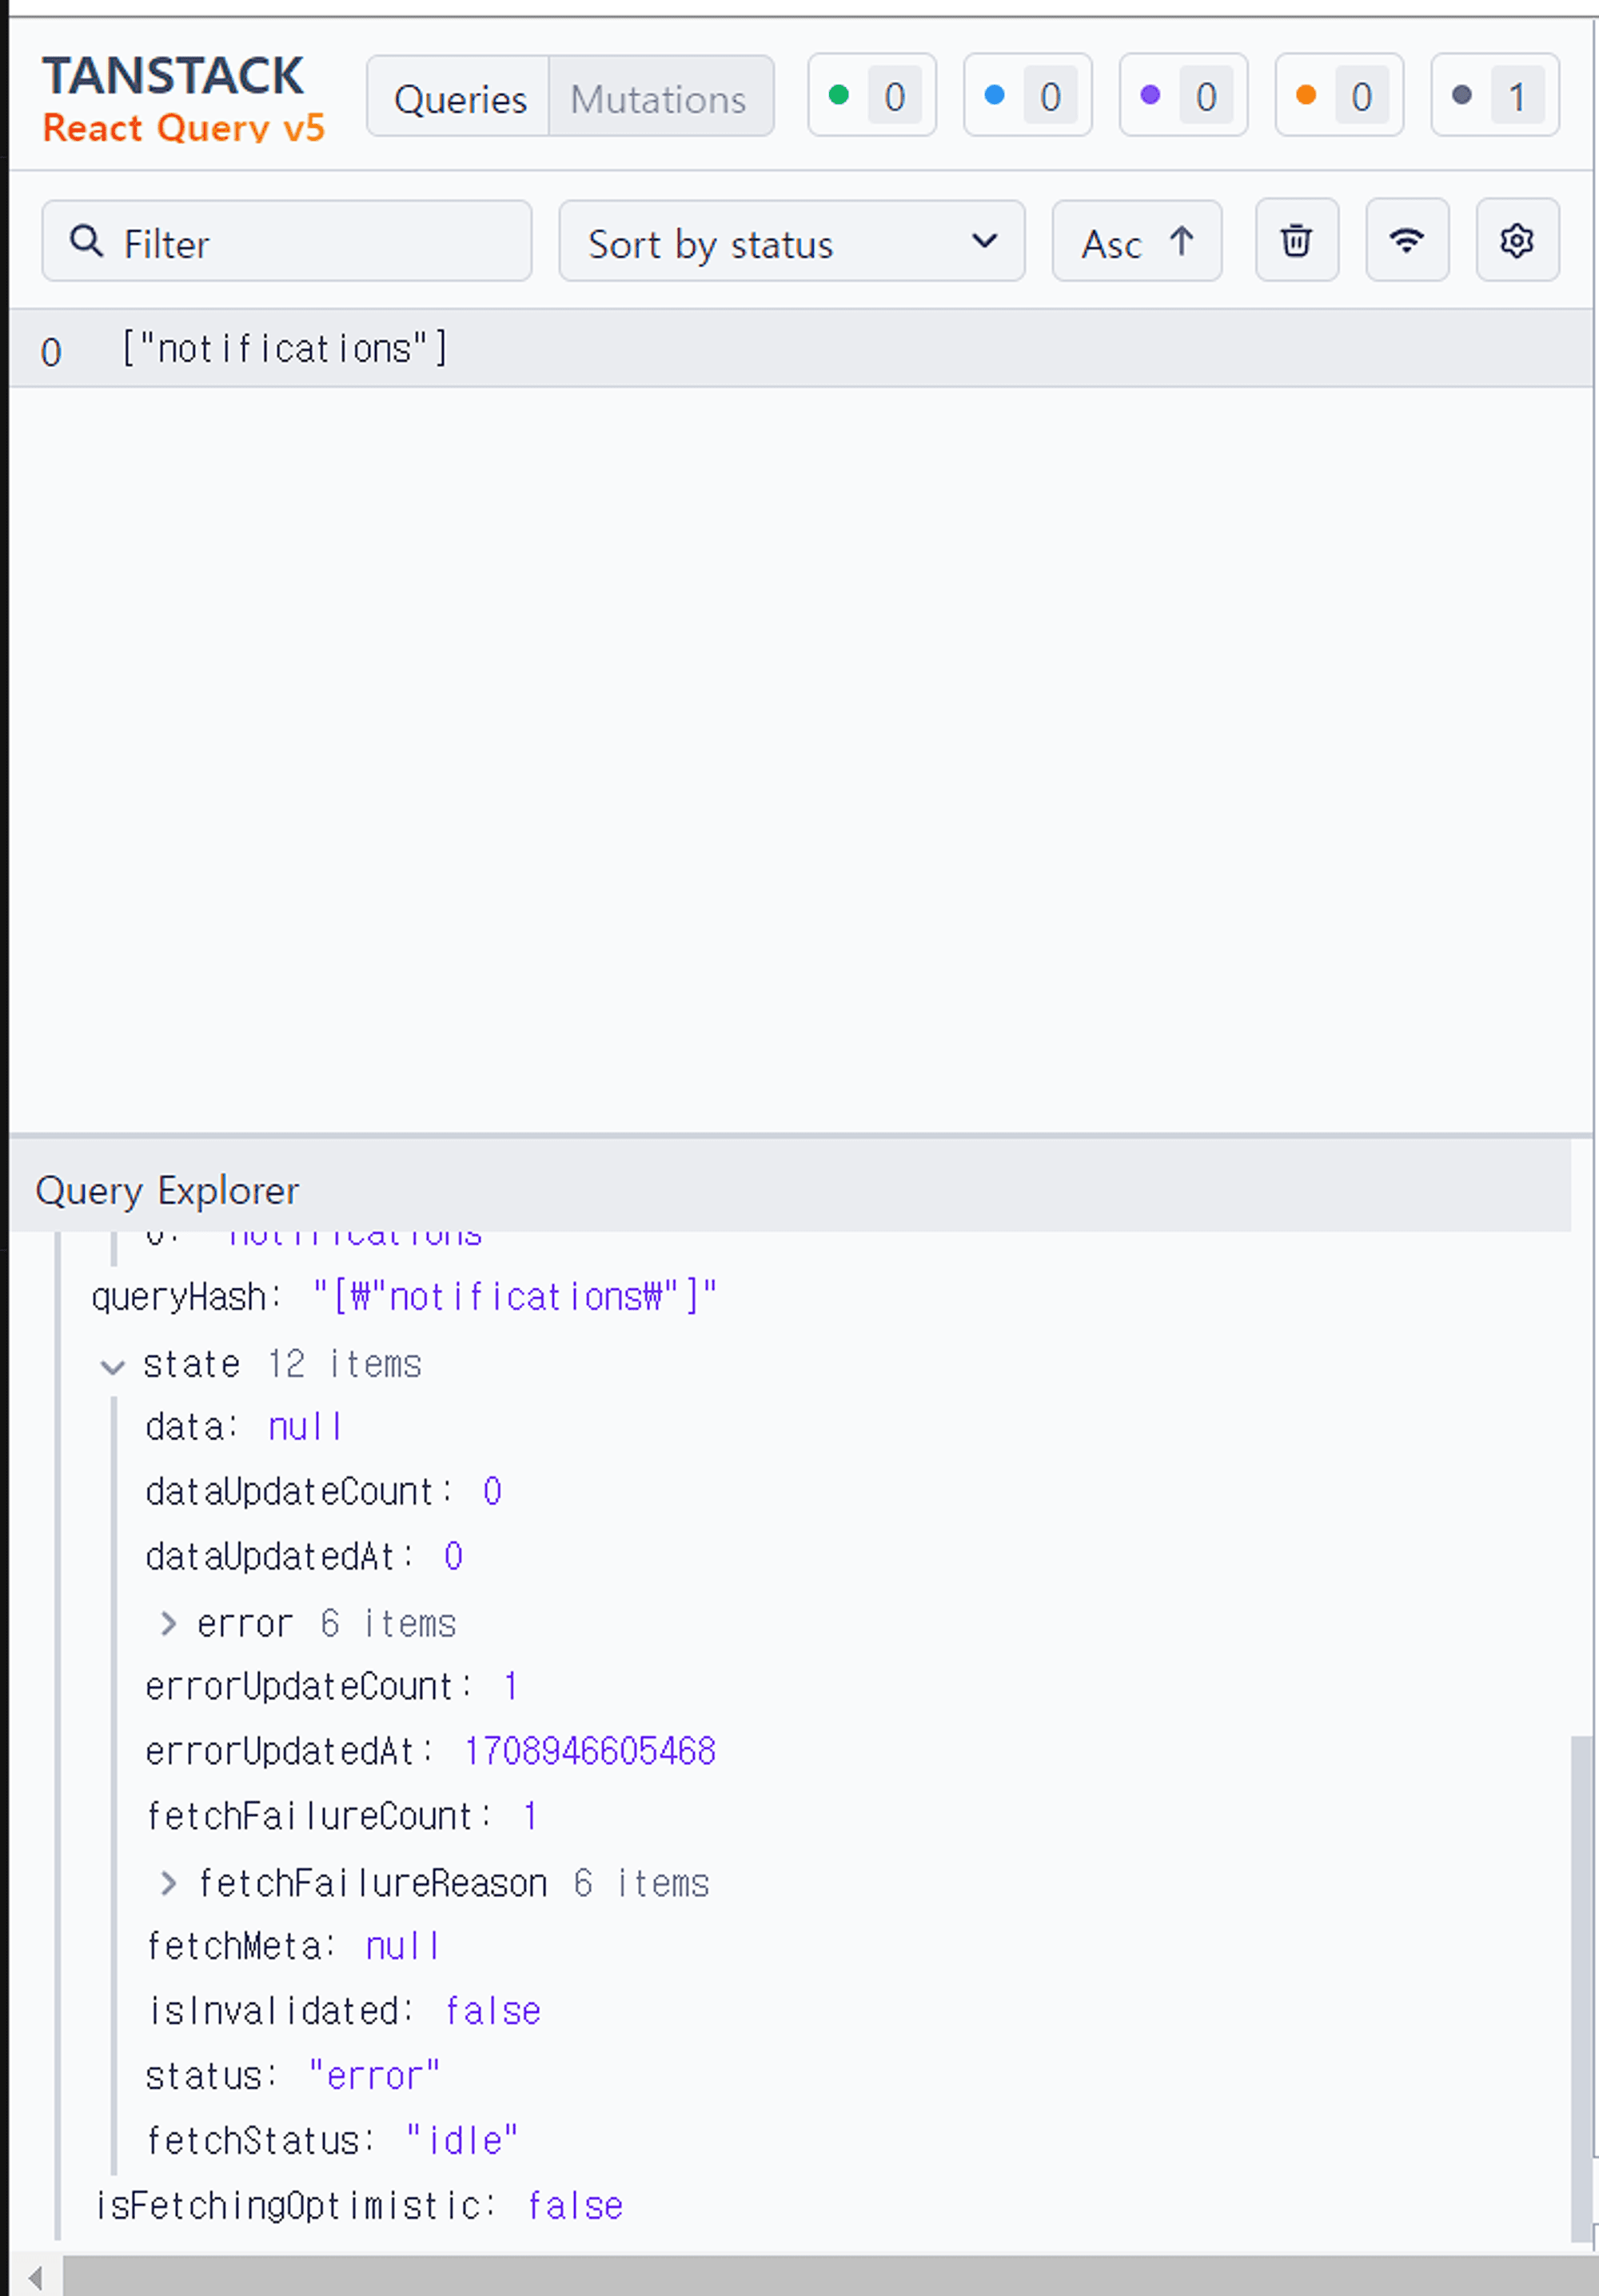Switch to the Mutations tab
The height and width of the screenshot is (2296, 1599).
tap(660, 97)
